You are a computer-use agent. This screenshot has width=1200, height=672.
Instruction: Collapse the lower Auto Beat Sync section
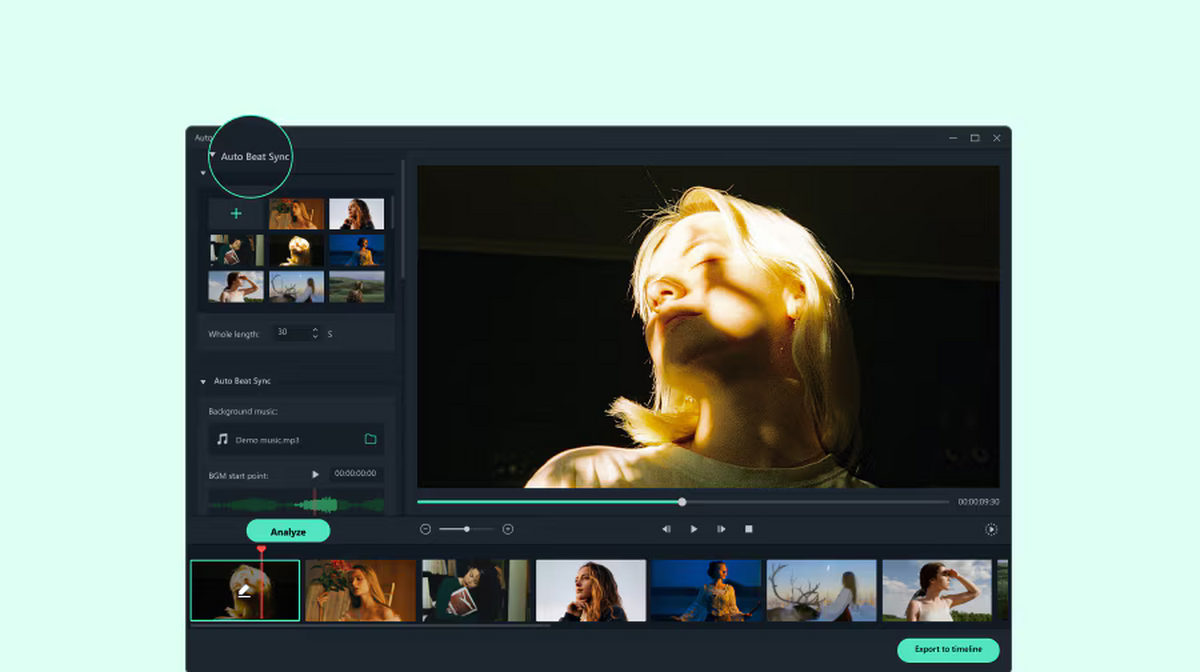203,382
